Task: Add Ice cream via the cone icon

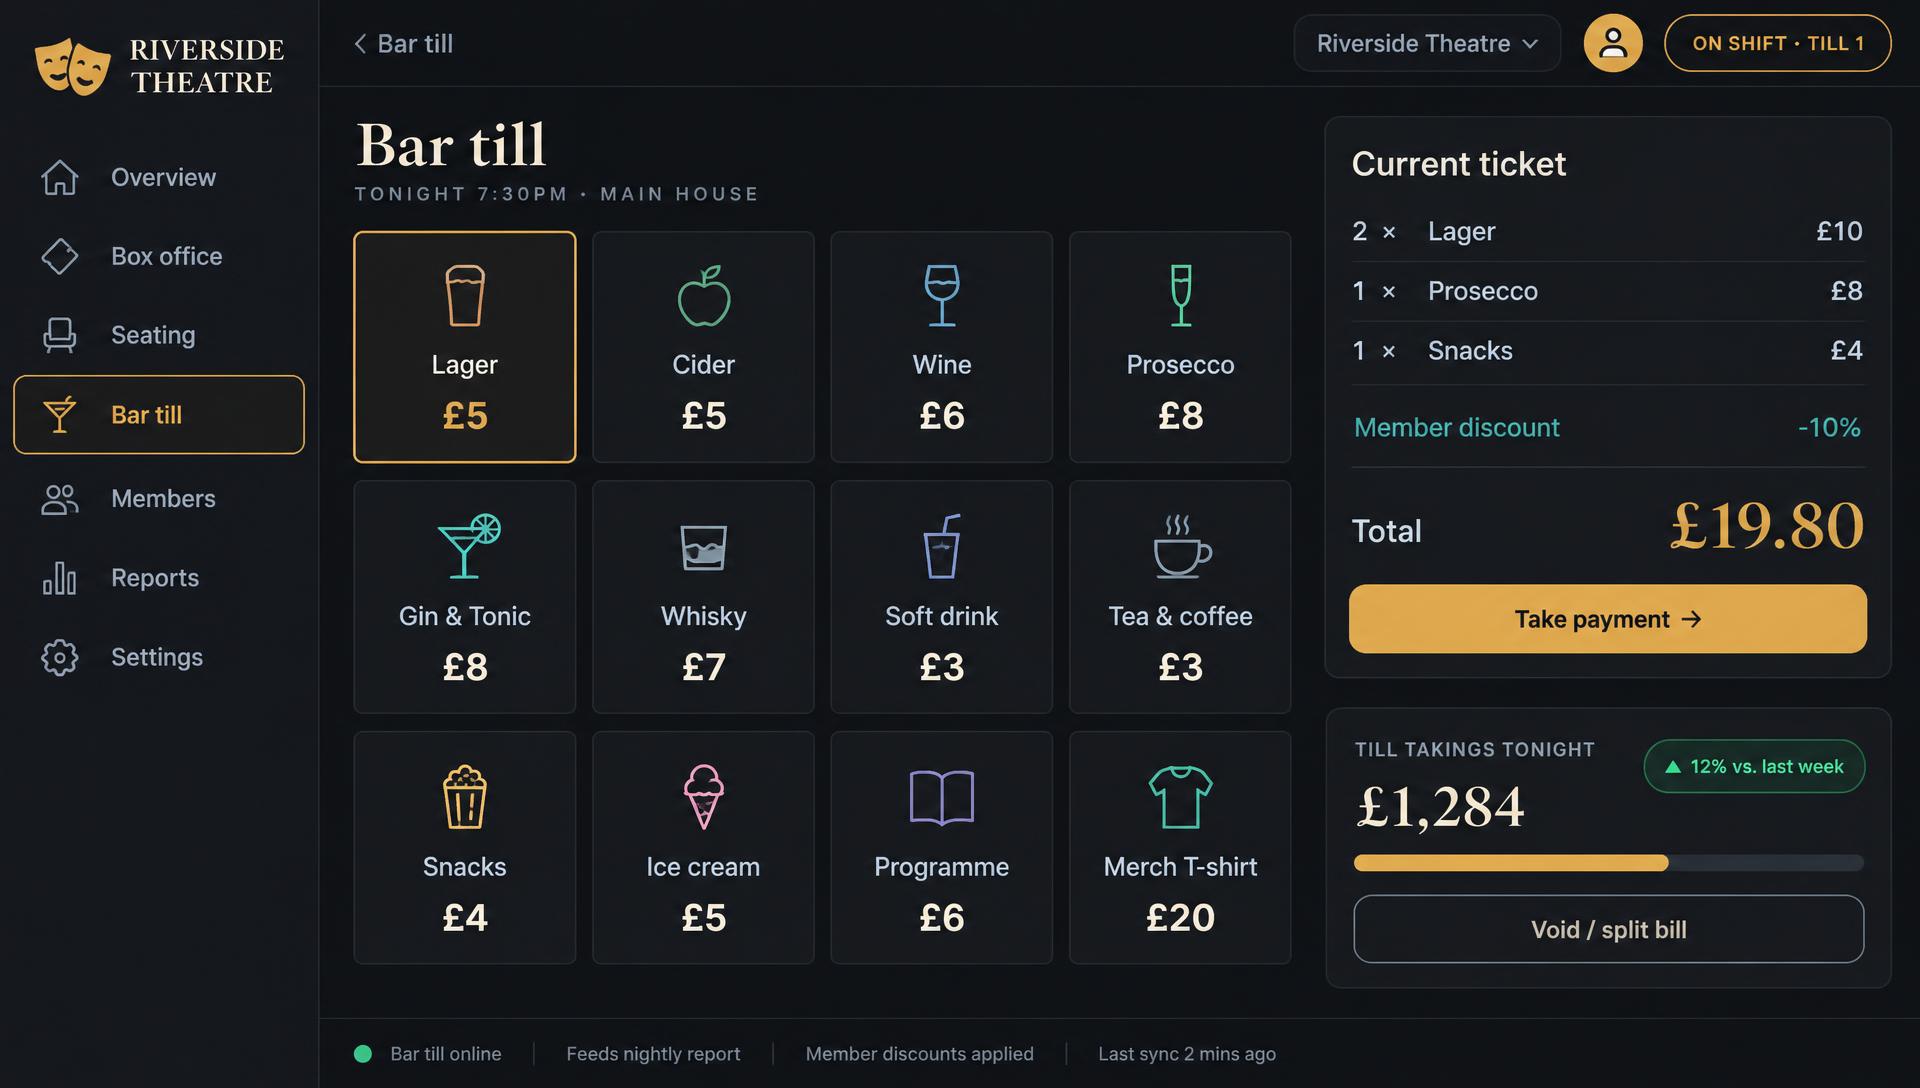Action: pos(704,797)
